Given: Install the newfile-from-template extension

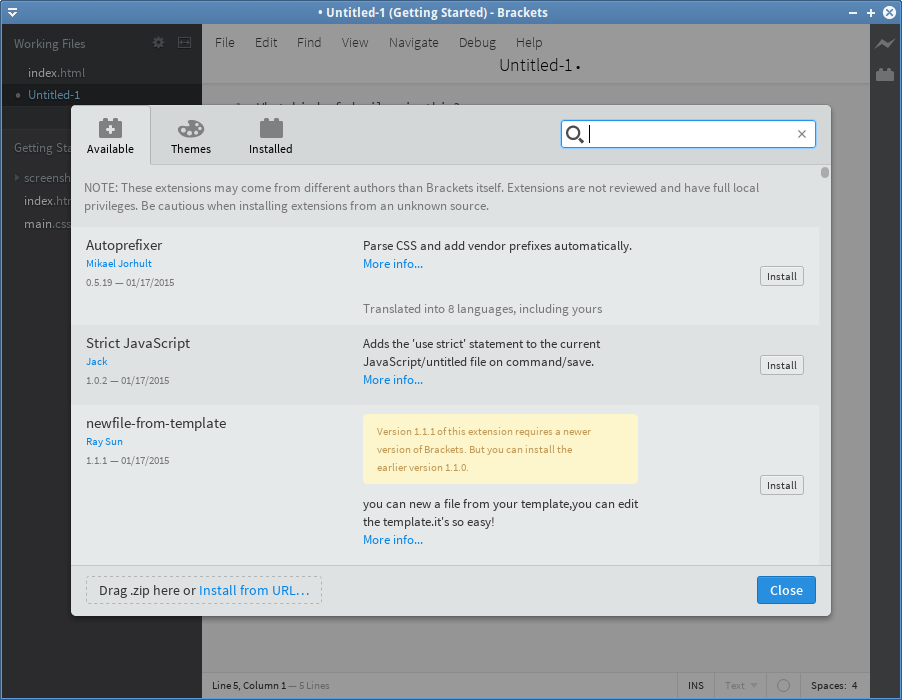Looking at the screenshot, I should [x=781, y=485].
